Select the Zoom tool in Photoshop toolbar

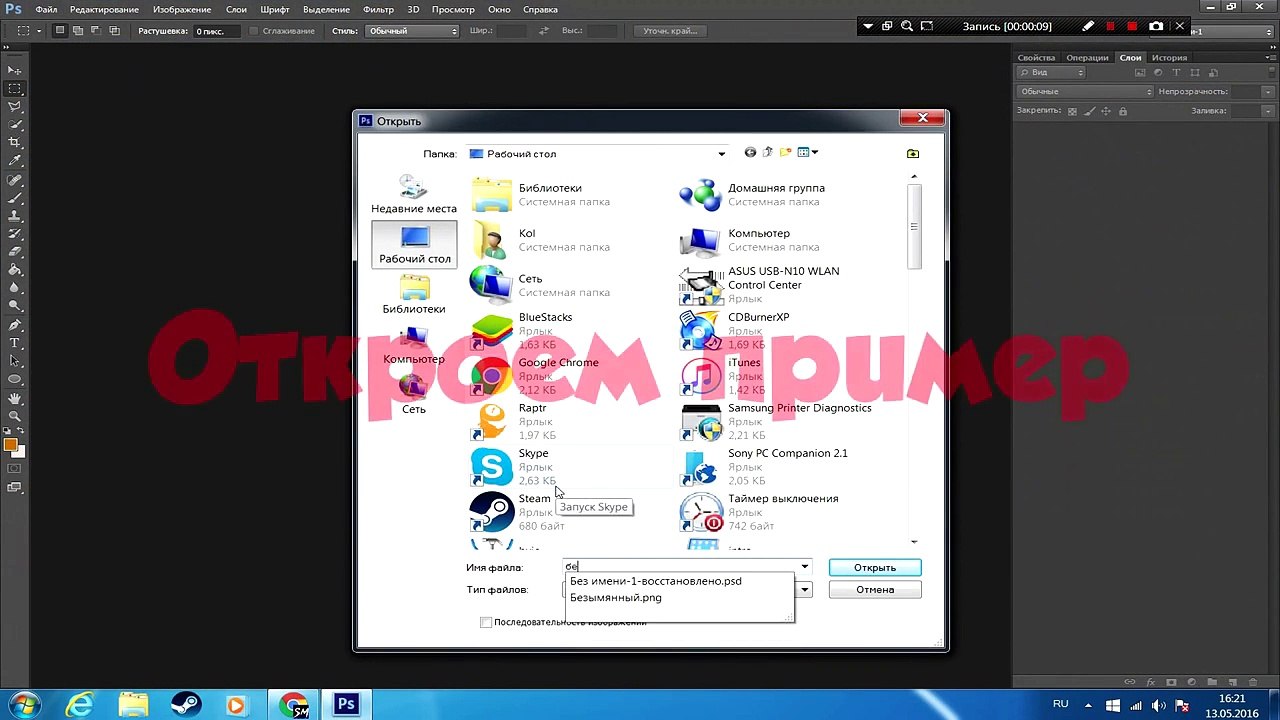coord(15,416)
